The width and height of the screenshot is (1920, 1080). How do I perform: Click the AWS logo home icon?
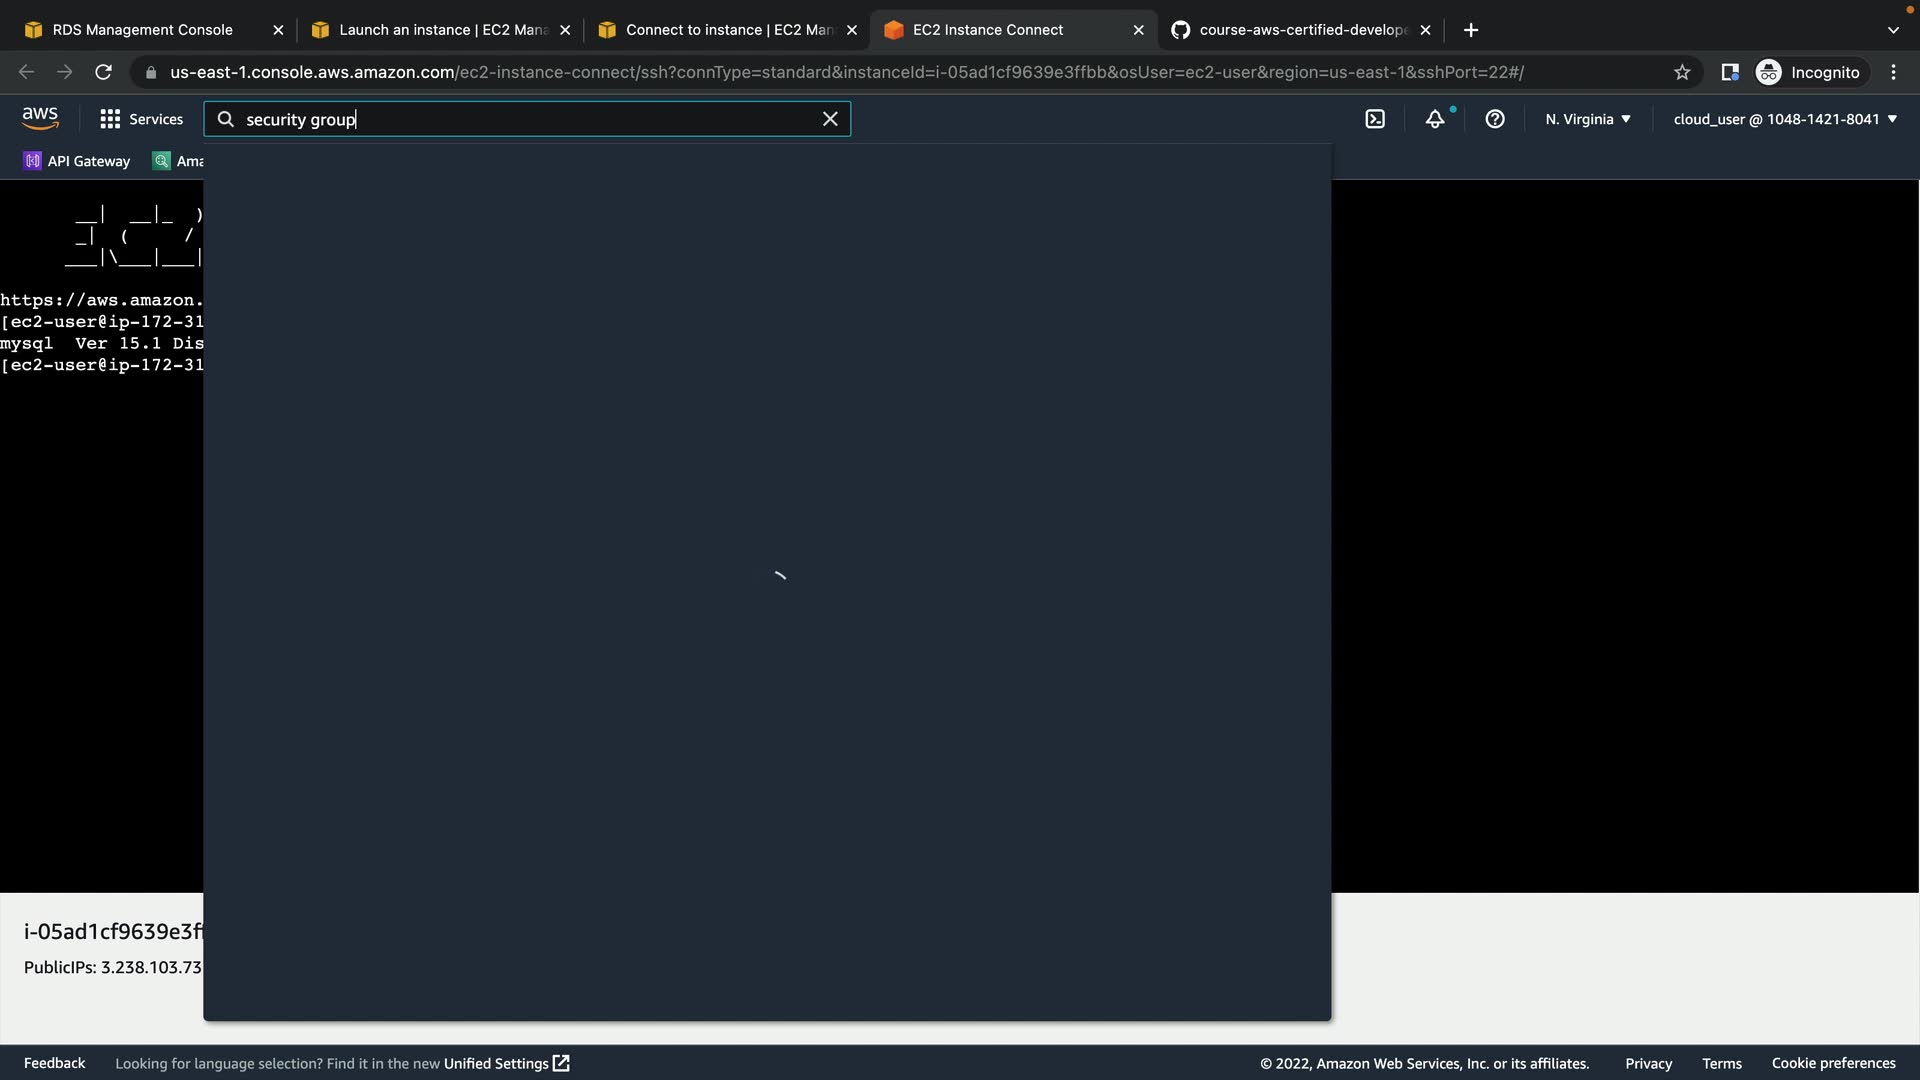click(40, 118)
